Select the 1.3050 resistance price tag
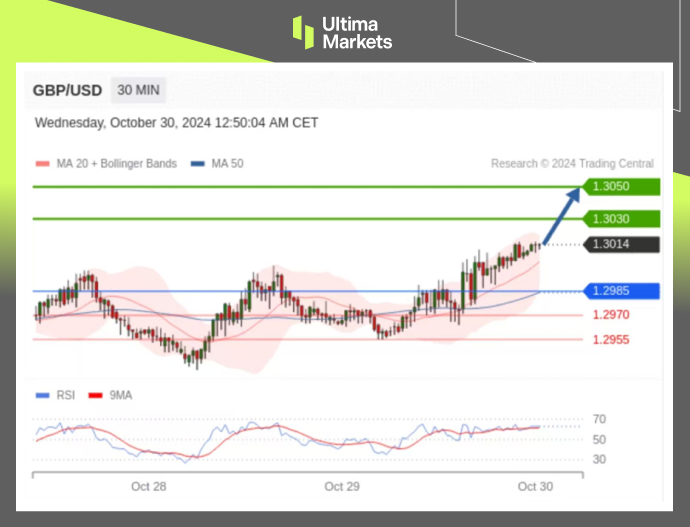Screen dimensions: 690x527 621,187
